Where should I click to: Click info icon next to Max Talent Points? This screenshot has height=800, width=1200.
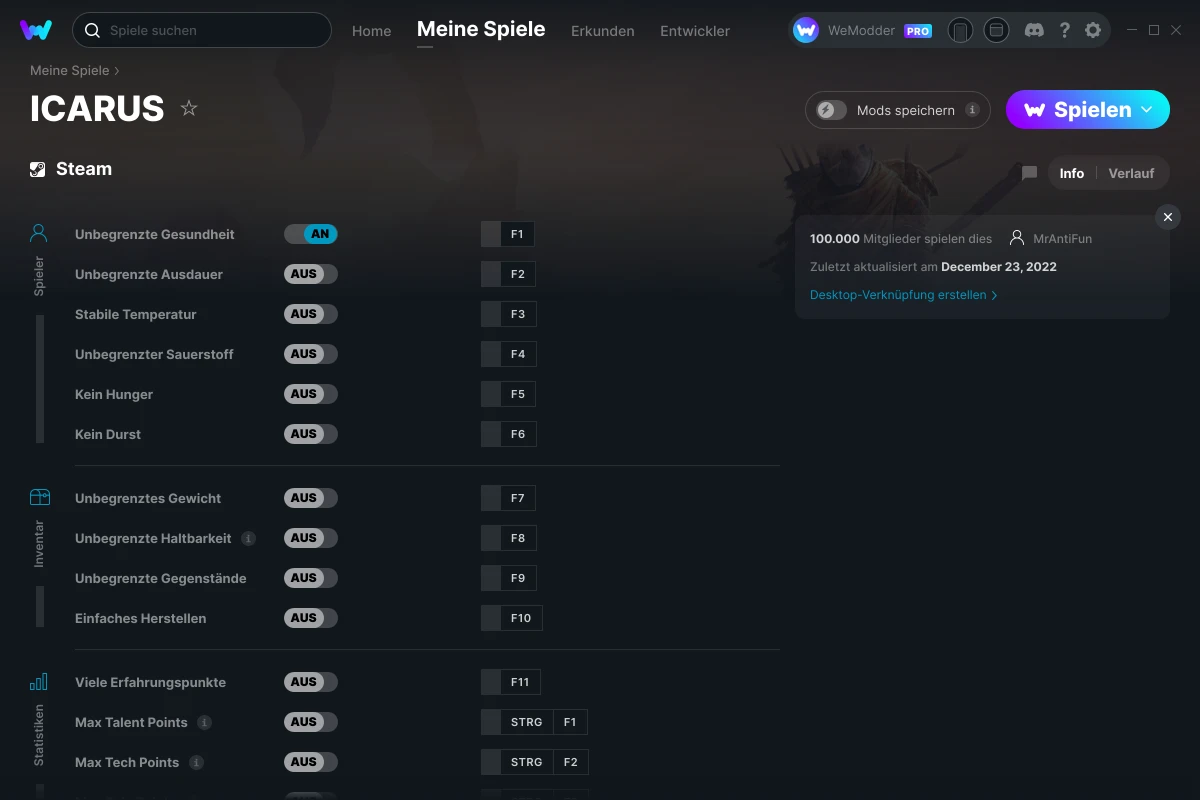pyautogui.click(x=204, y=722)
